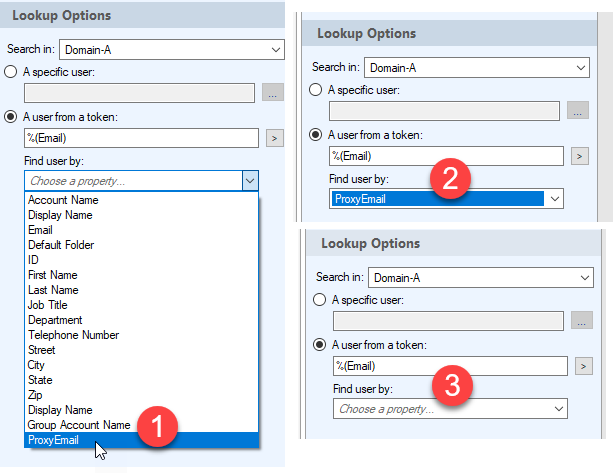Click the red step 2 badge
The width and height of the screenshot is (613, 473).
pos(450,181)
